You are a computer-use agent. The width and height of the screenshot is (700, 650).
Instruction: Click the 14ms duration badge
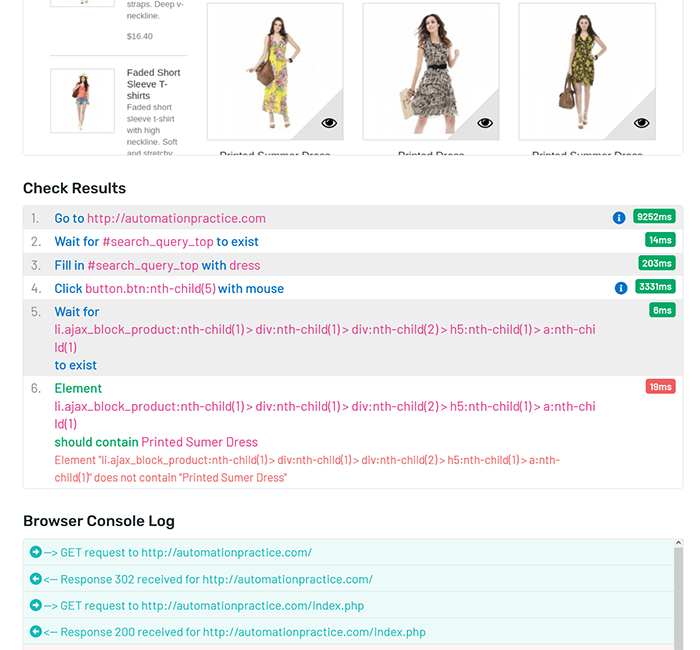[x=660, y=240]
